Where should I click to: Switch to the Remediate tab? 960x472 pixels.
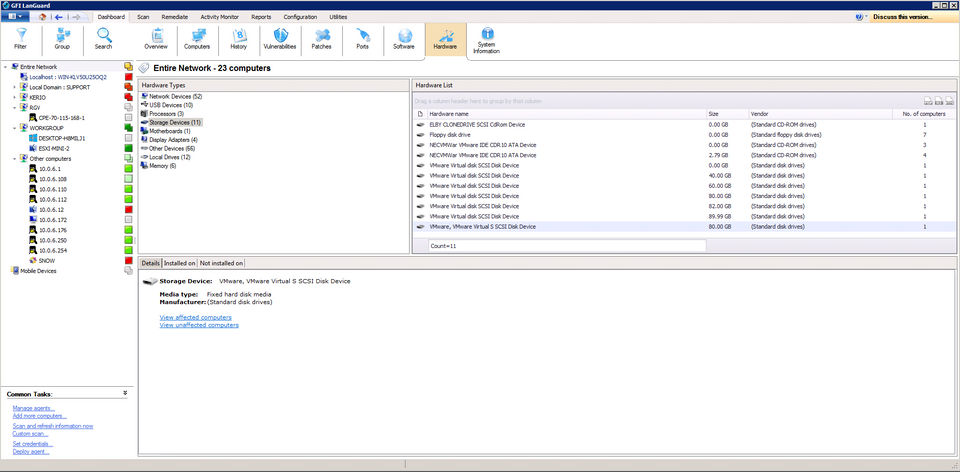(x=173, y=17)
